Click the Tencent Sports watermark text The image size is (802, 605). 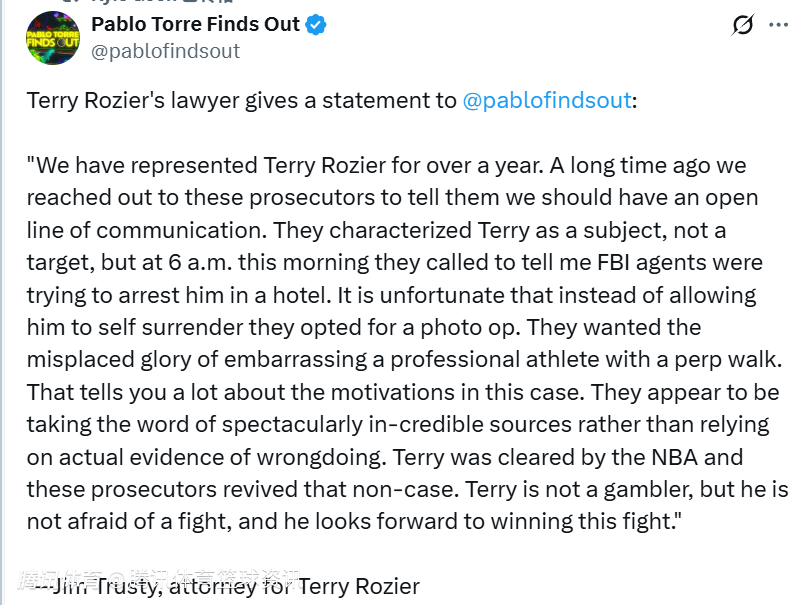point(160,578)
